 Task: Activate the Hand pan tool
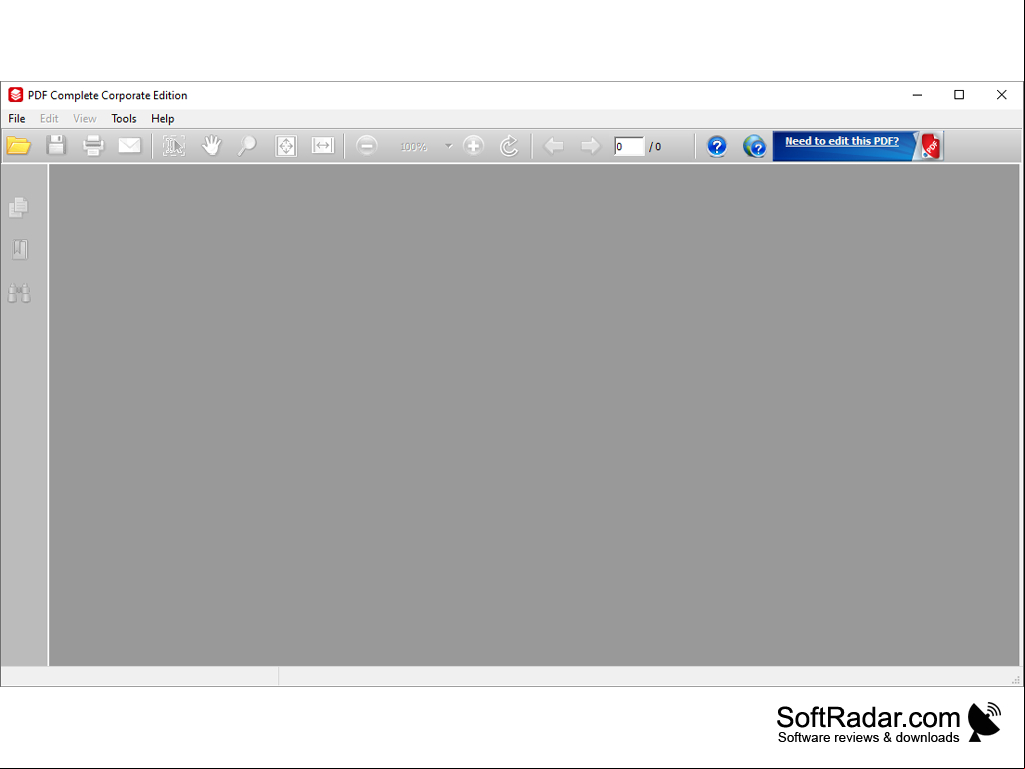click(x=211, y=145)
